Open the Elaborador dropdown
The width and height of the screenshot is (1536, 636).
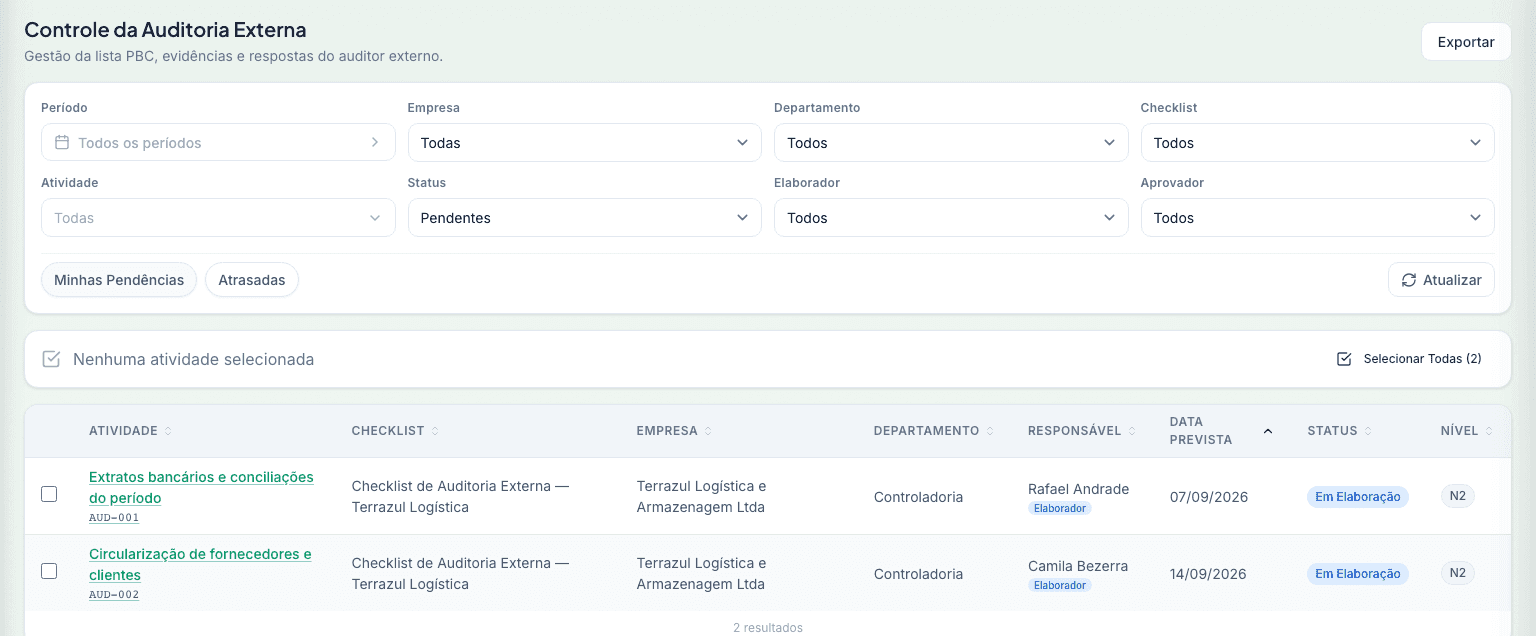[951, 218]
